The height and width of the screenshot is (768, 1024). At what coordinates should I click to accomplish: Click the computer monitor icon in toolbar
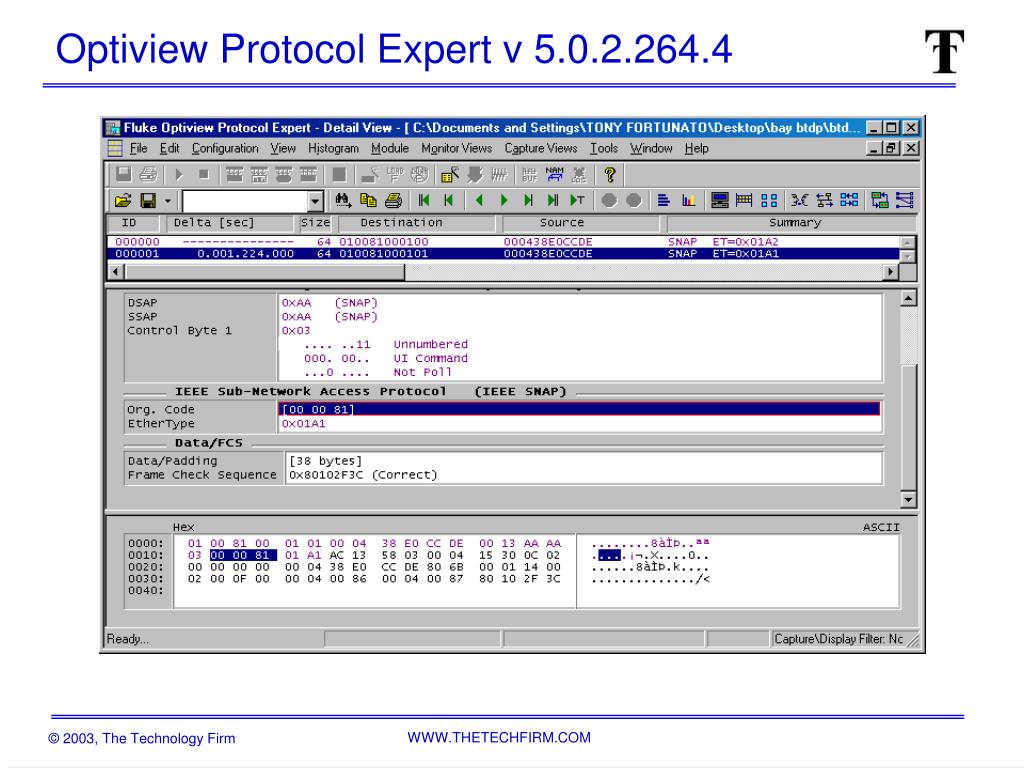pos(720,200)
